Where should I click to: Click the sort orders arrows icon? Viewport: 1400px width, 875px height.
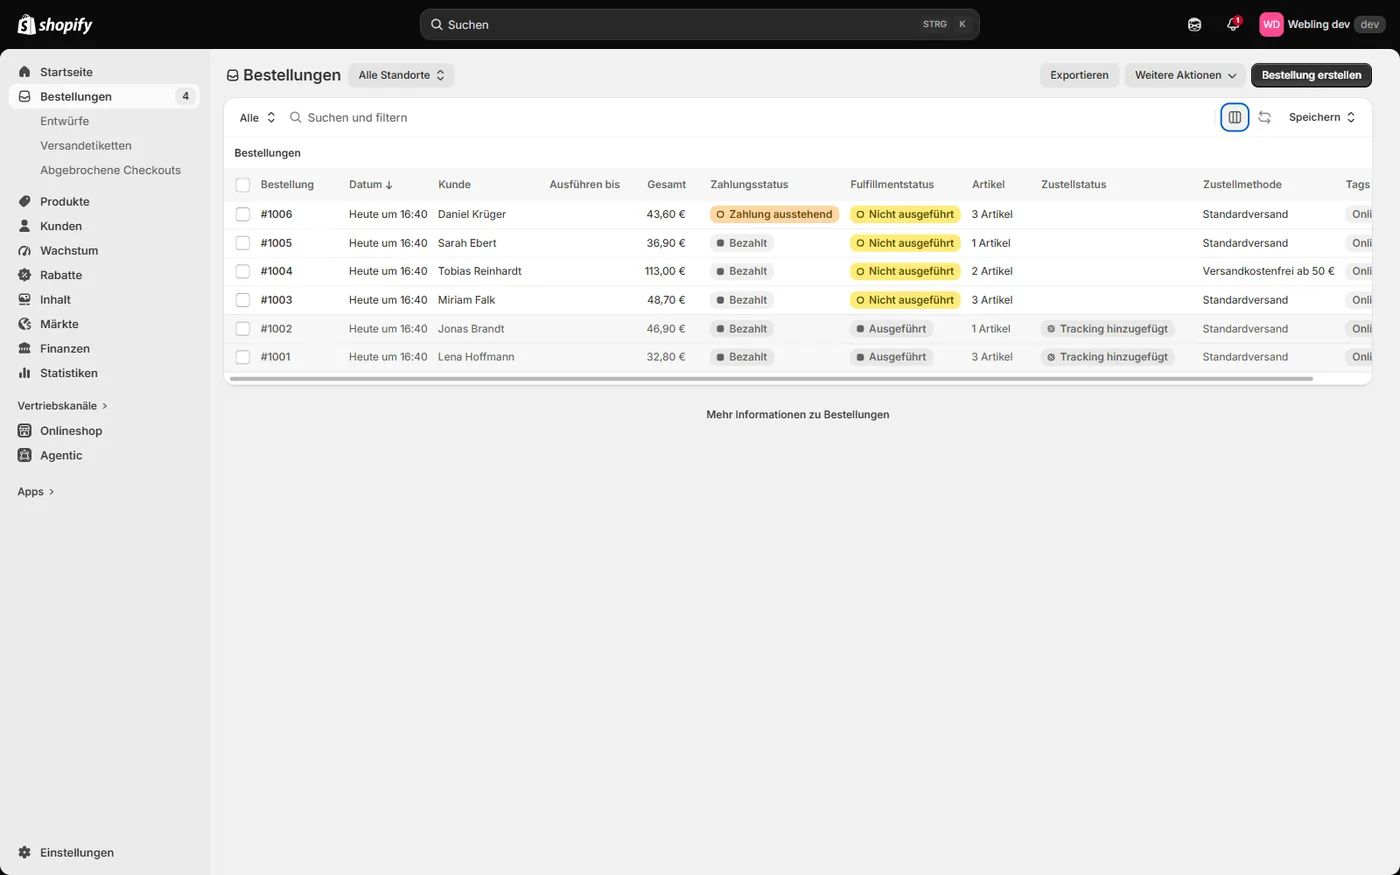coord(1264,117)
